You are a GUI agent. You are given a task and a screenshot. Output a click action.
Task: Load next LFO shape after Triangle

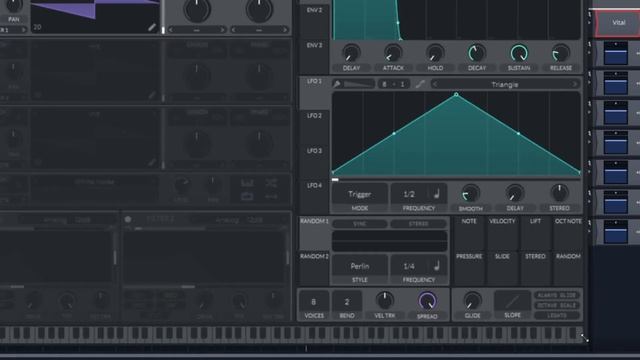[575, 84]
